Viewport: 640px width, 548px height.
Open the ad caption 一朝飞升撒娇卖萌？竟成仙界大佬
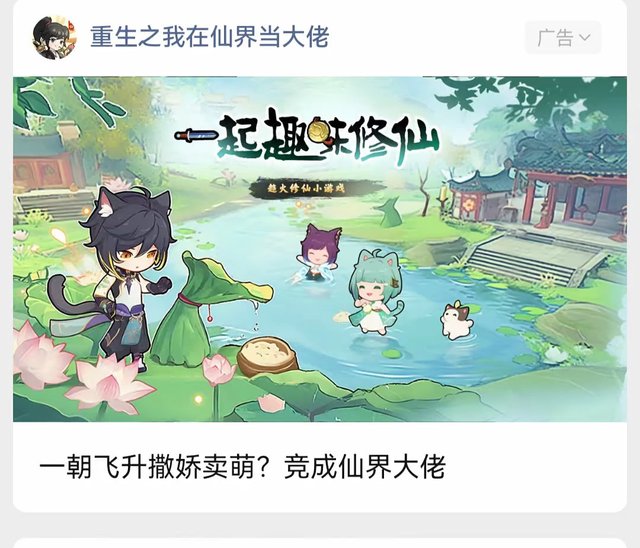242,467
